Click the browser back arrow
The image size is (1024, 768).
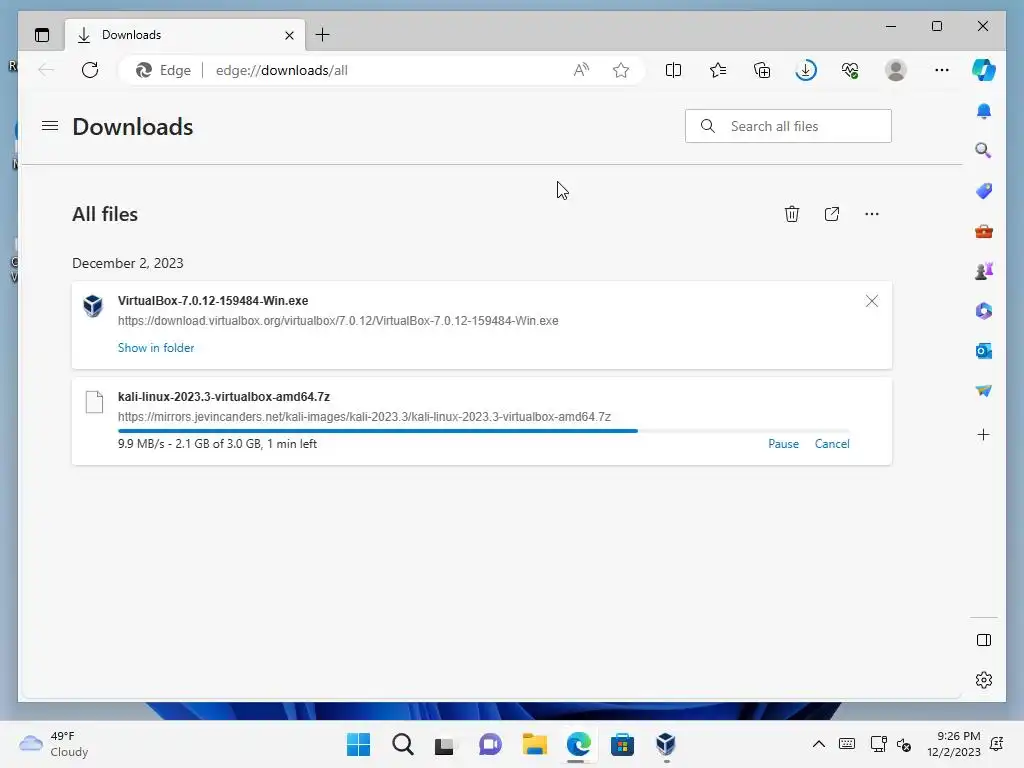(46, 70)
